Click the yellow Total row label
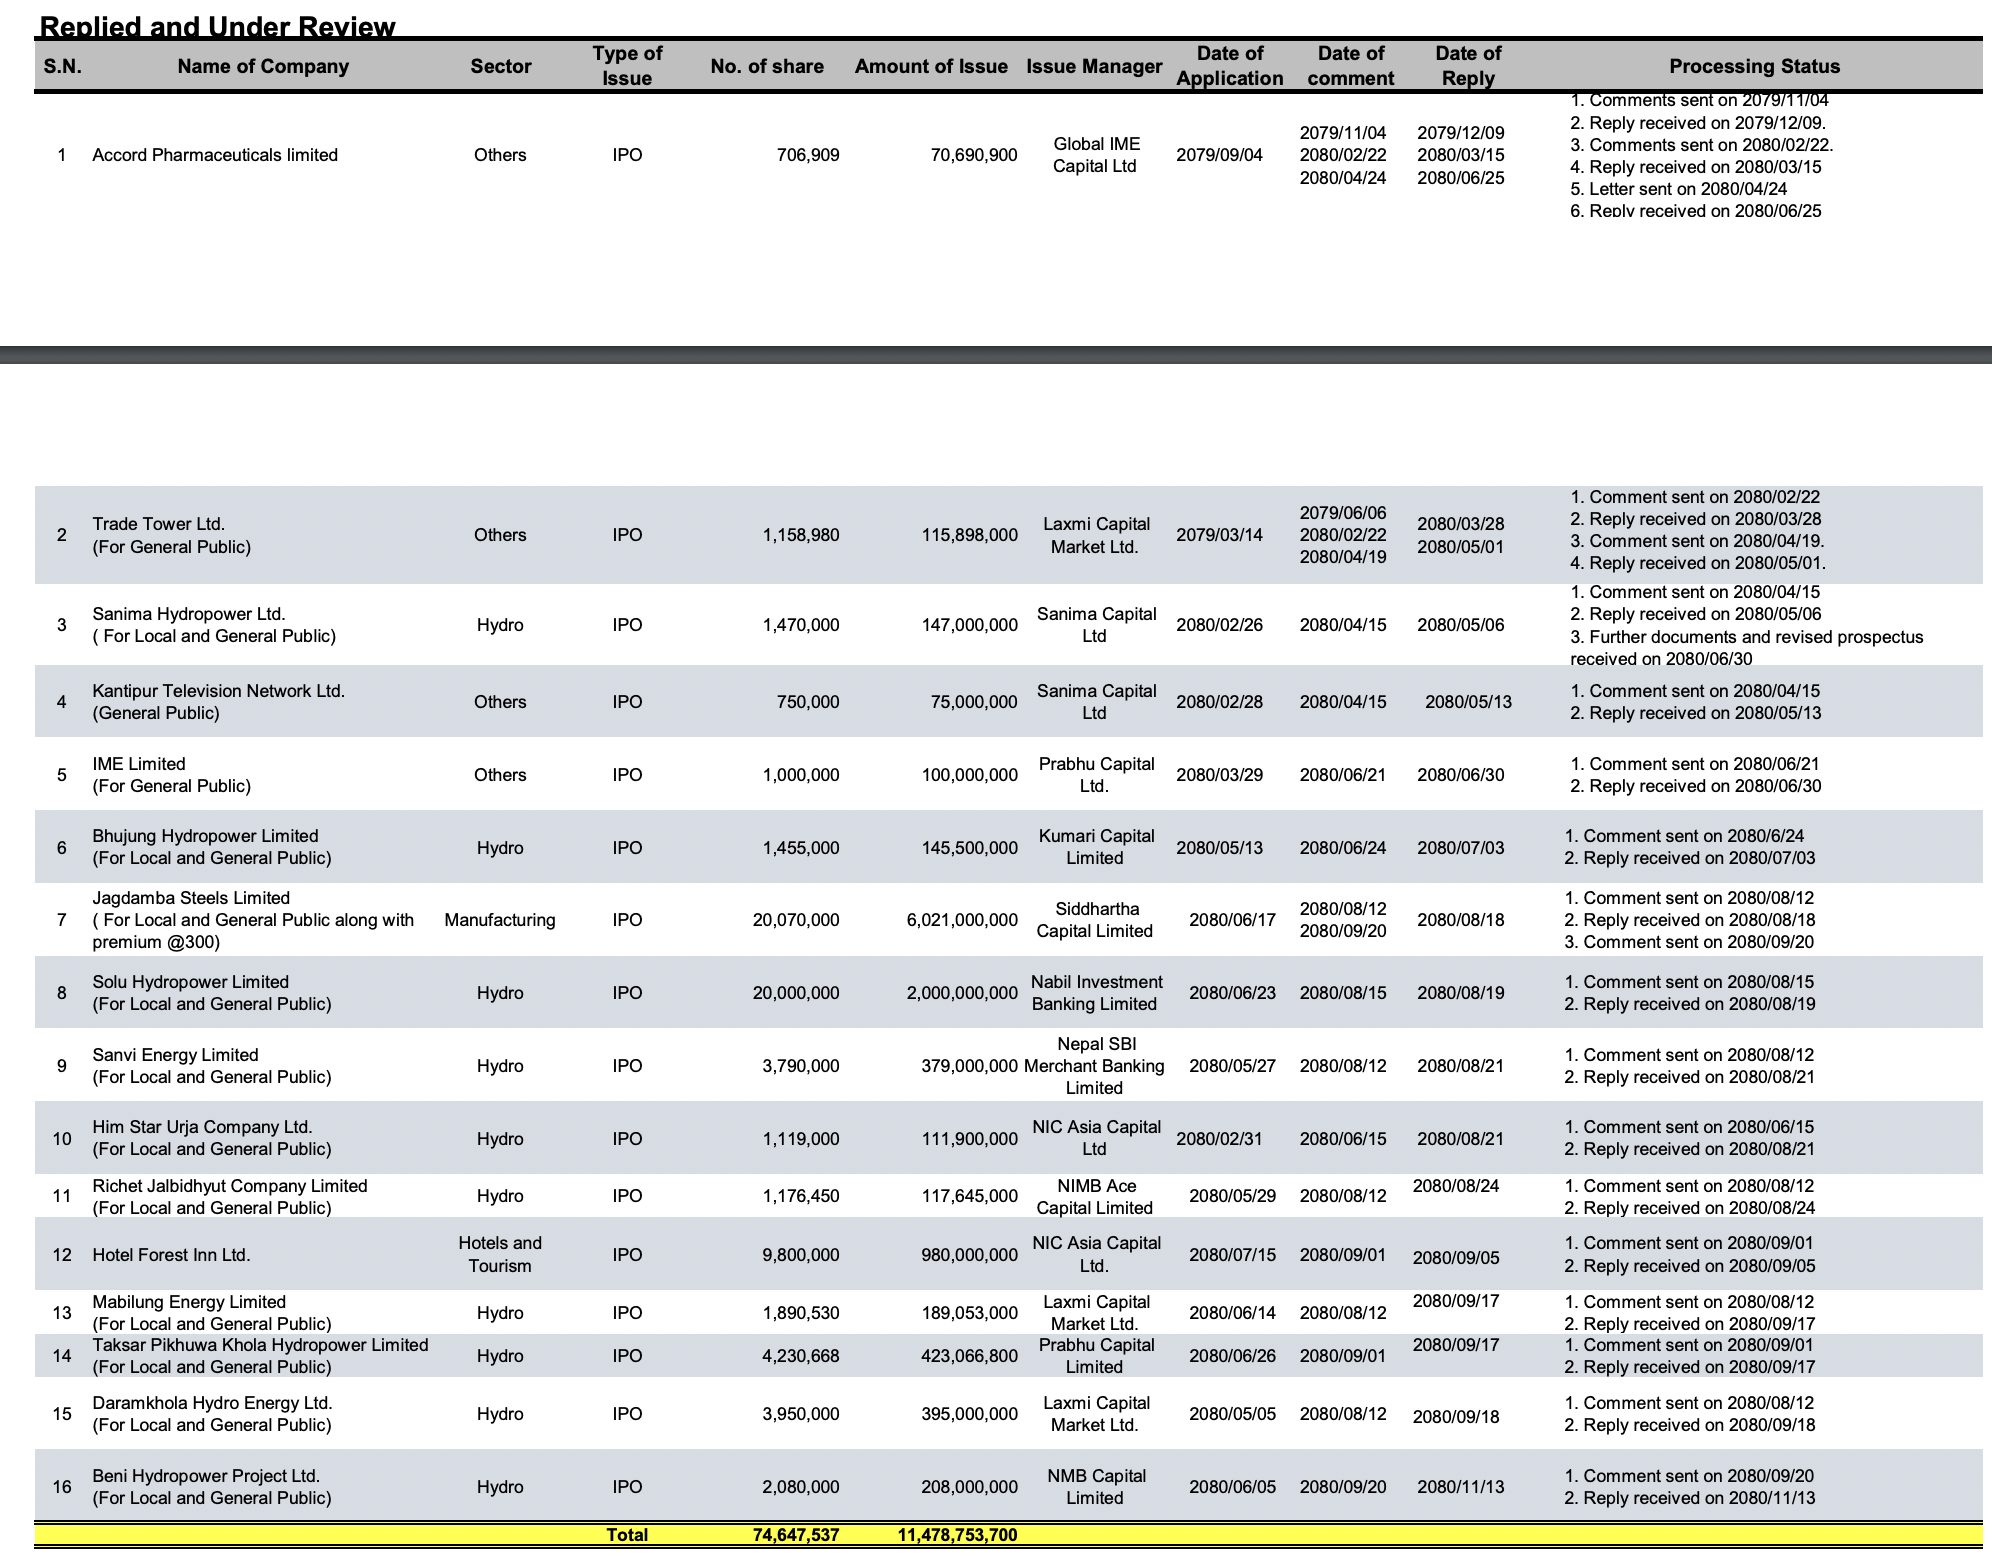Viewport: 1992px width, 1558px height. [x=627, y=1535]
